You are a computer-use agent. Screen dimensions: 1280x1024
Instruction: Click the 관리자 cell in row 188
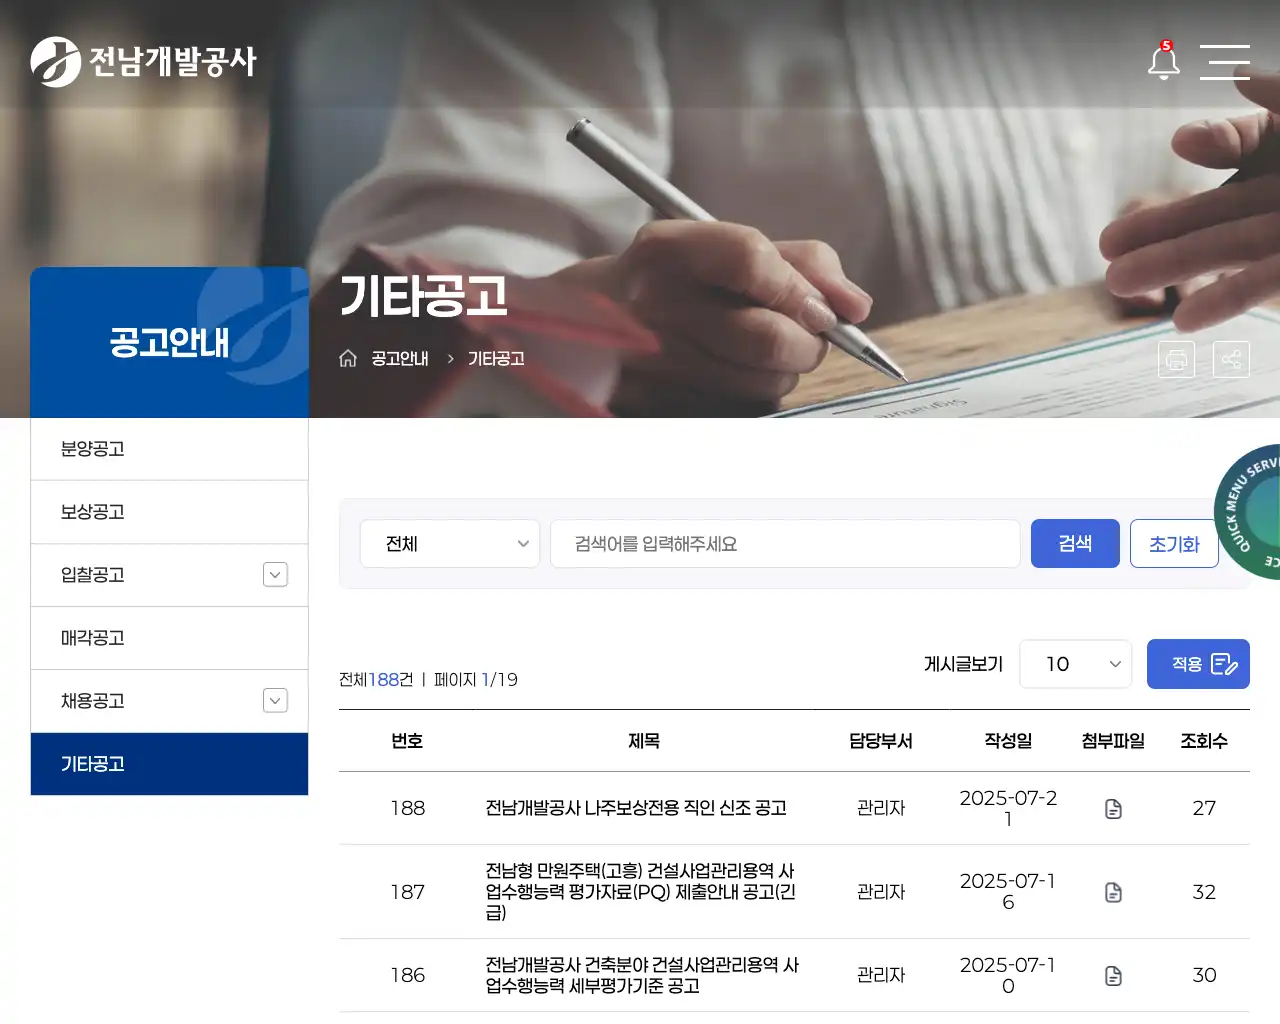point(881,808)
